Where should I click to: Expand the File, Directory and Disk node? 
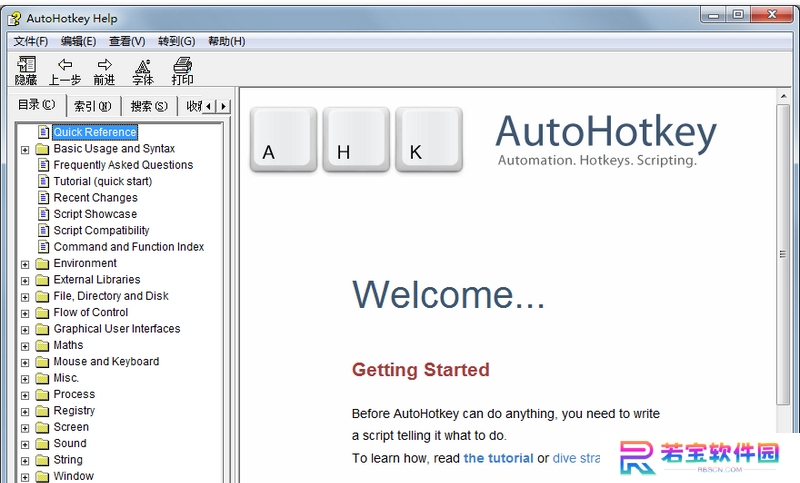tap(25, 297)
